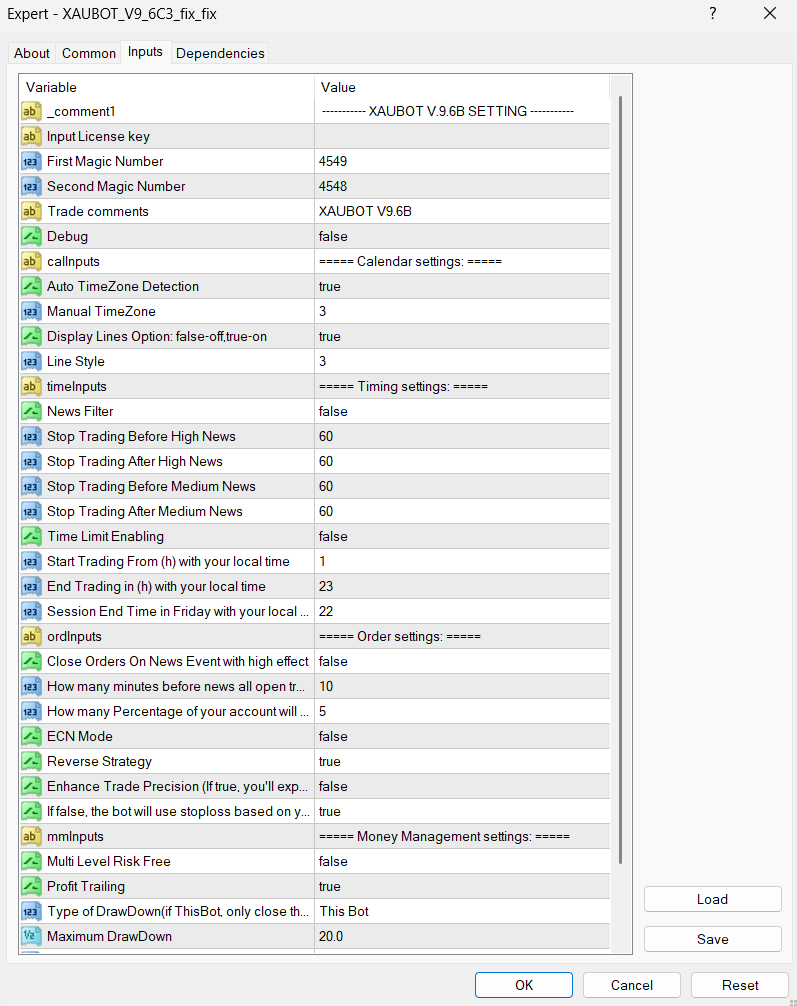Screen dimensions: 797x1006
Task: Click the icon beside Maximum DrawDown
Action: 31,936
